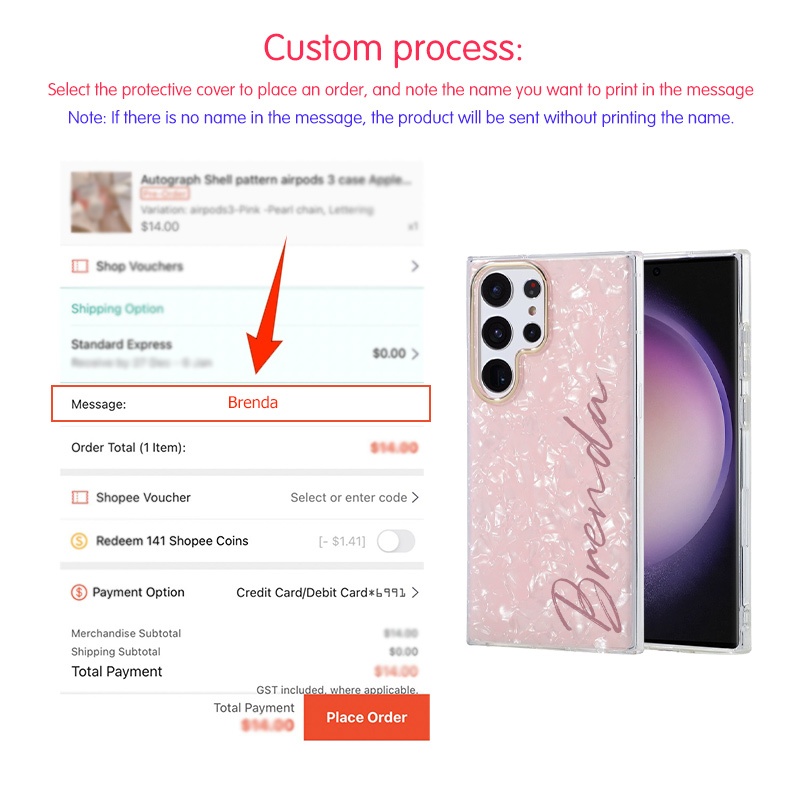Click the purple phone screen image
The width and height of the screenshot is (800, 800).
tap(690, 452)
